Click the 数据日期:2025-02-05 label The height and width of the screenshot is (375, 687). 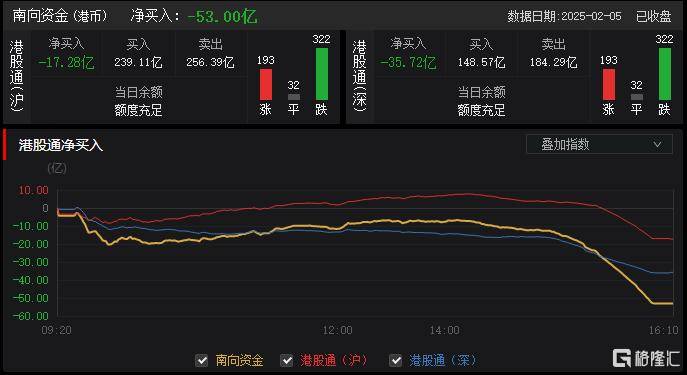564,16
